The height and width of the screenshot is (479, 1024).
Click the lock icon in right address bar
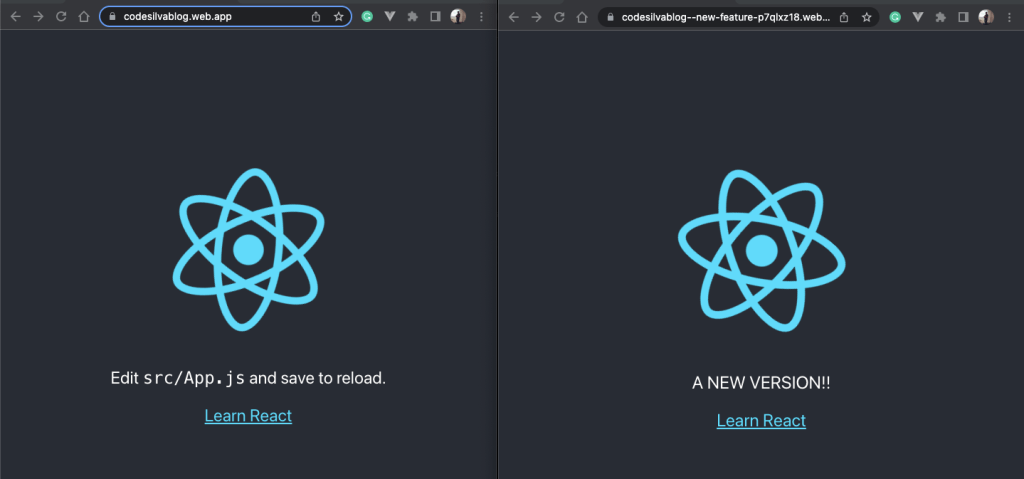click(611, 18)
